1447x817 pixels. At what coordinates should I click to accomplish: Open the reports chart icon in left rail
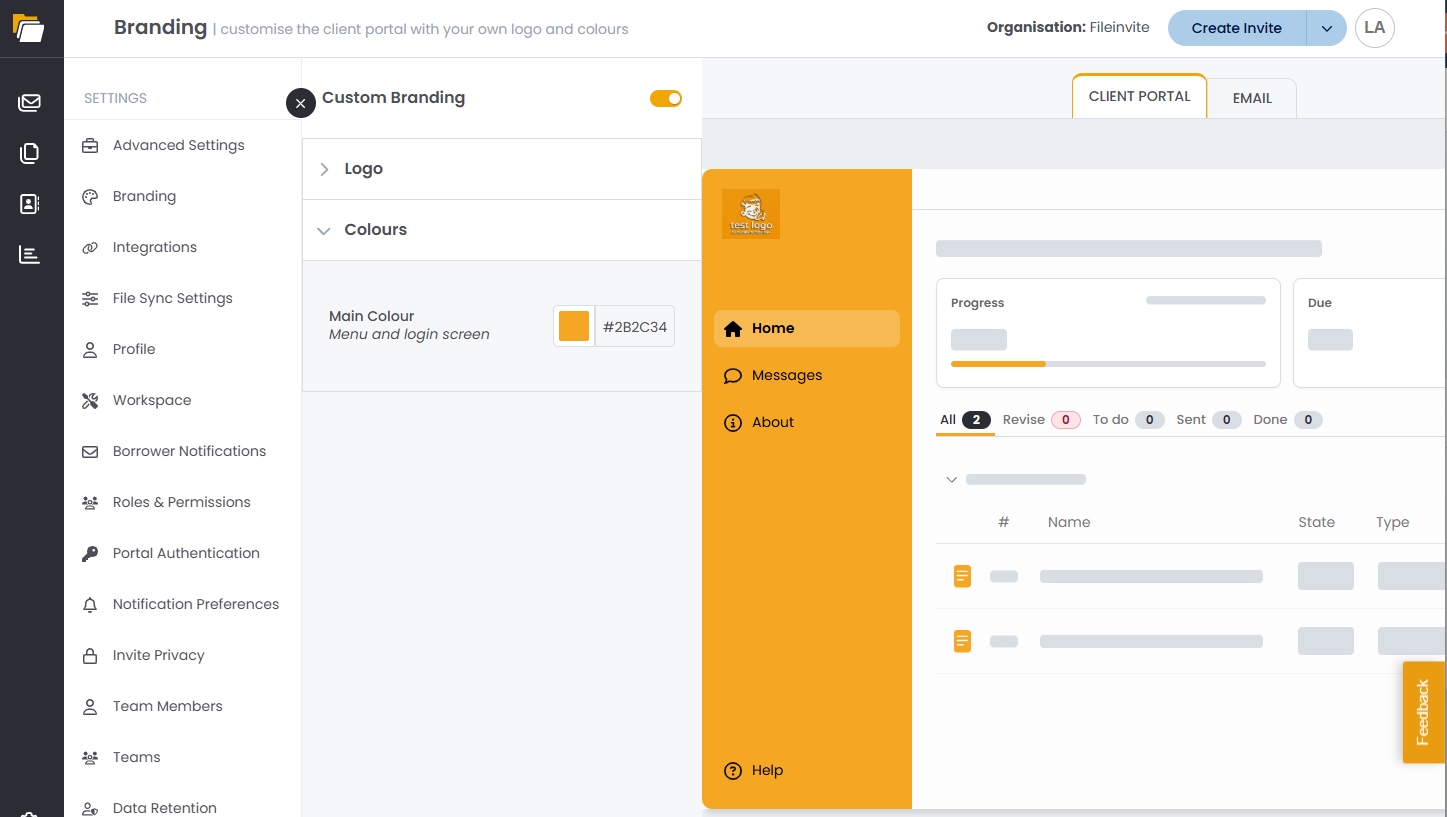coord(30,255)
